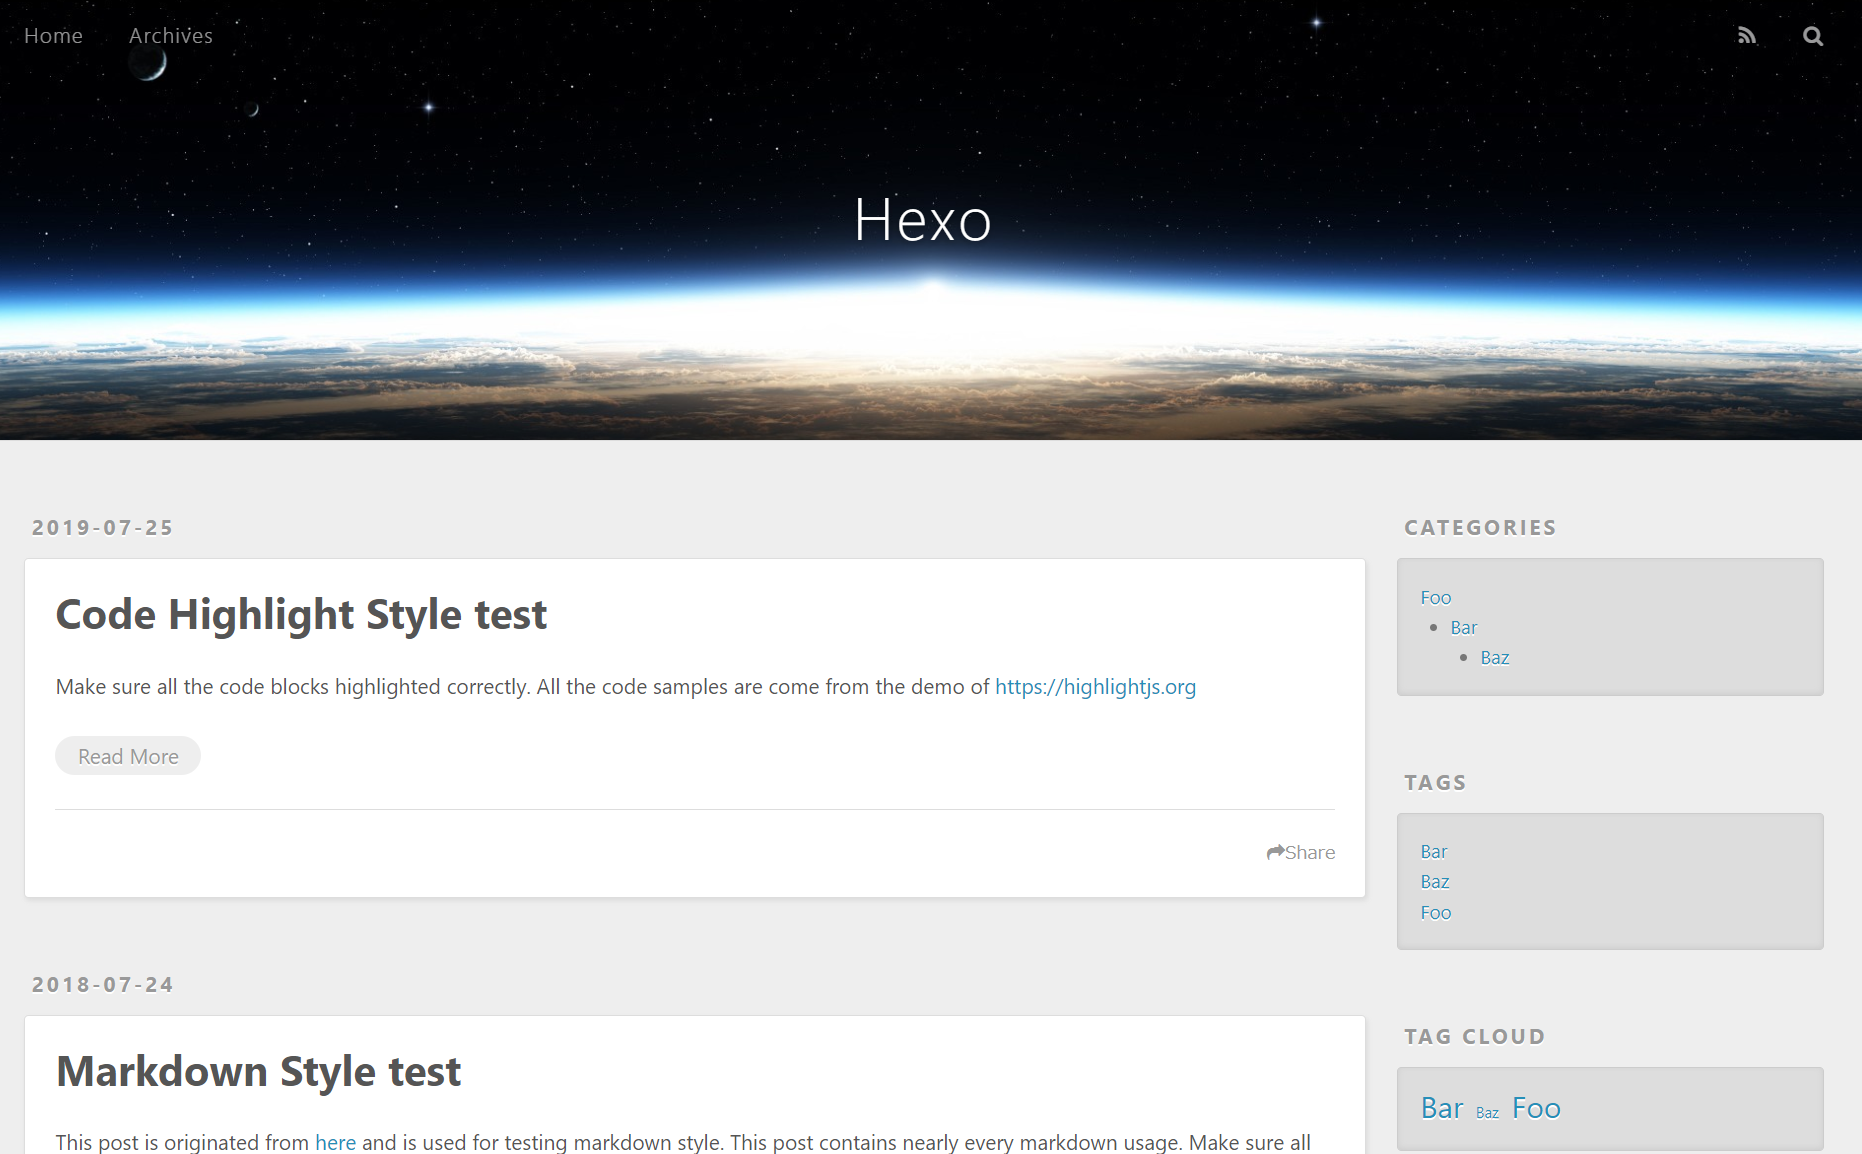Click Baz in the Tag Cloud
The image size is (1862, 1154).
(1487, 1113)
